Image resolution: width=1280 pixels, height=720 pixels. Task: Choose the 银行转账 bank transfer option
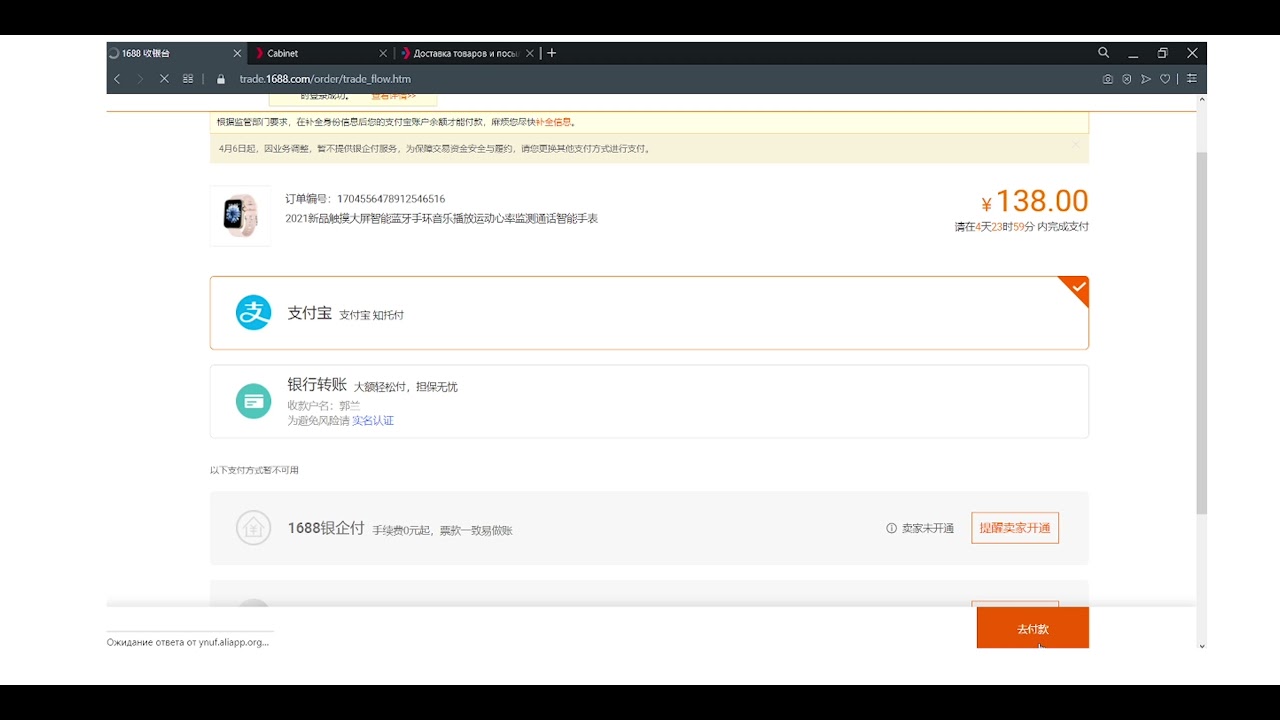[649, 402]
